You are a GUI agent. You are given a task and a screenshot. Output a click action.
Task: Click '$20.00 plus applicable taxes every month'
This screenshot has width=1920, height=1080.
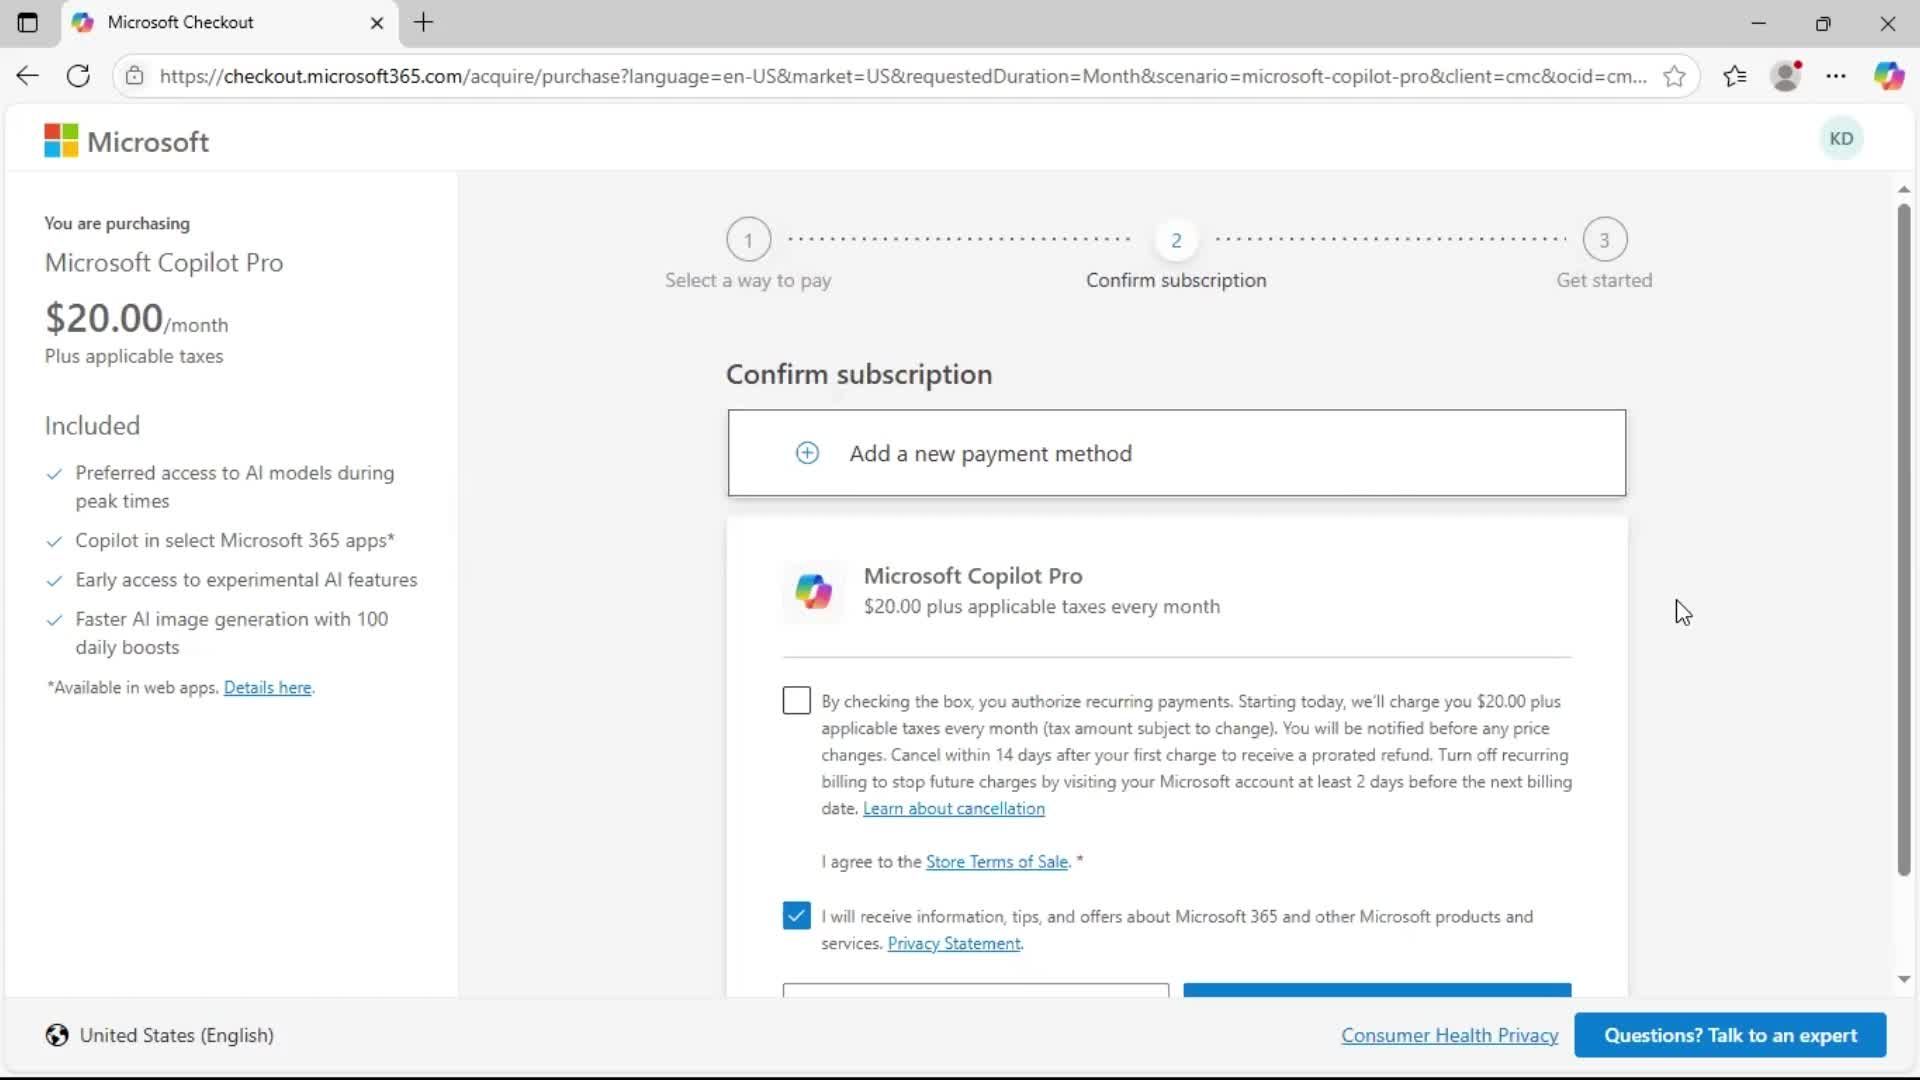point(1041,606)
